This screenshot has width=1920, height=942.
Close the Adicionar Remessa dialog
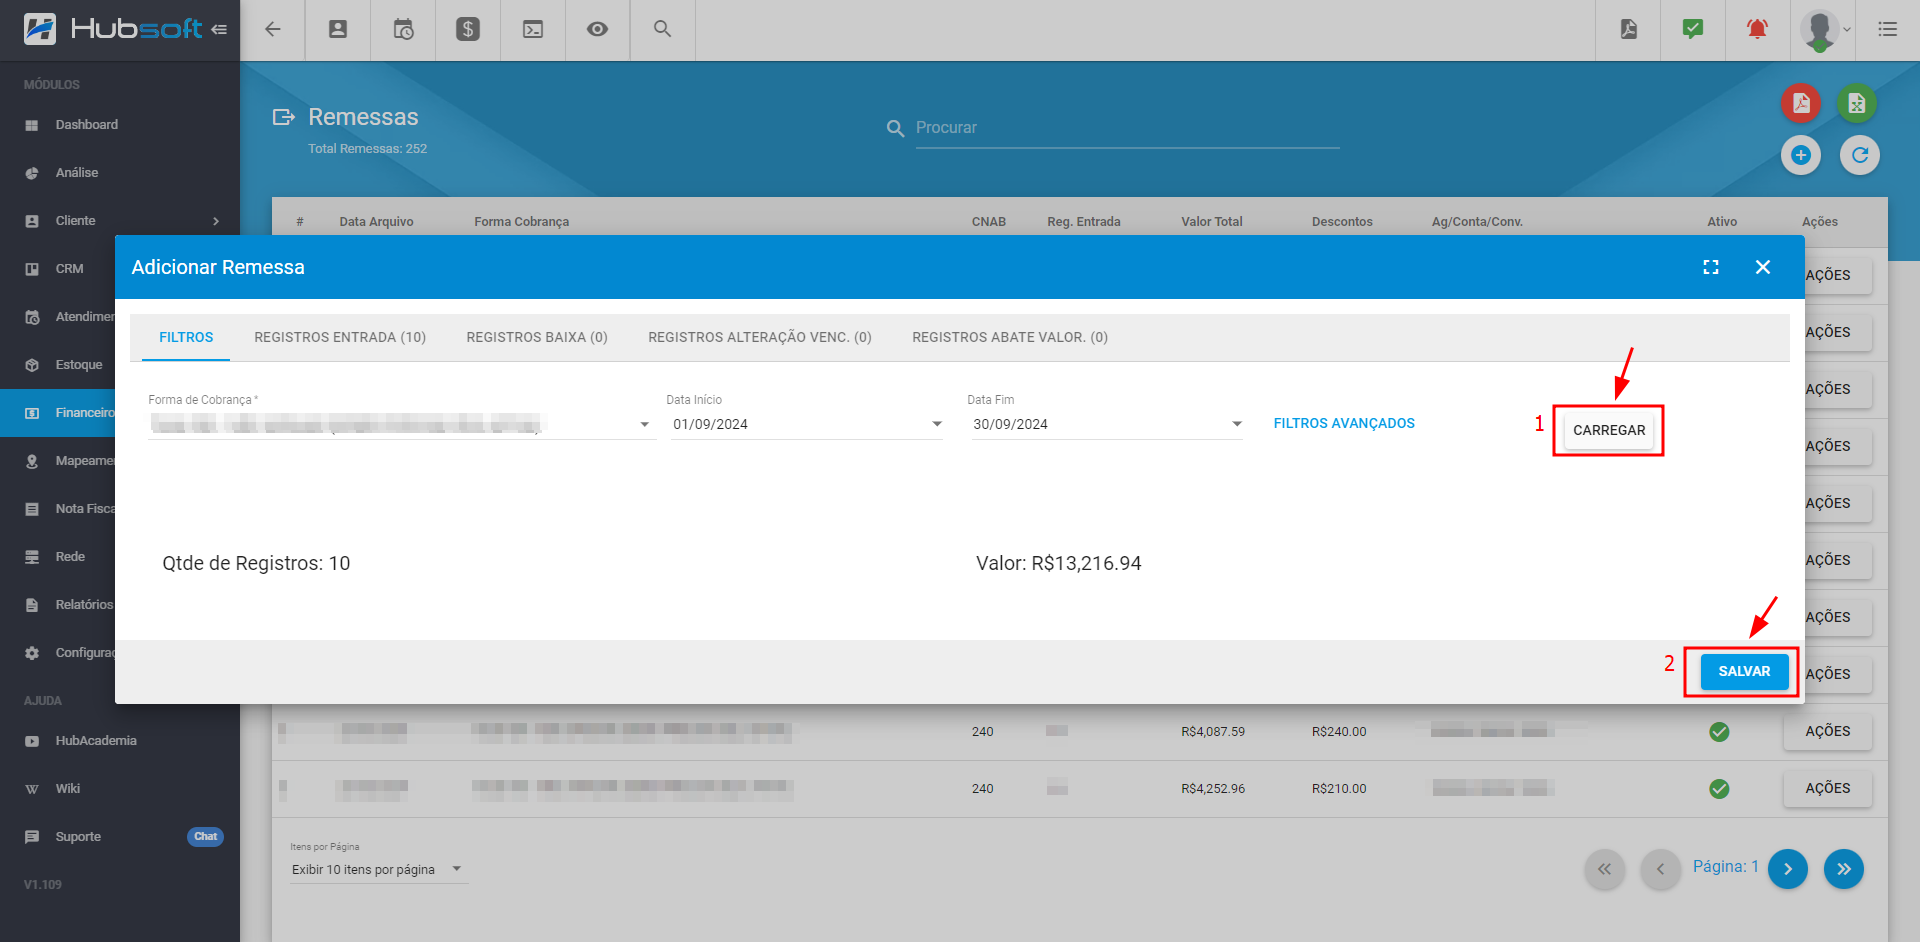[1763, 267]
